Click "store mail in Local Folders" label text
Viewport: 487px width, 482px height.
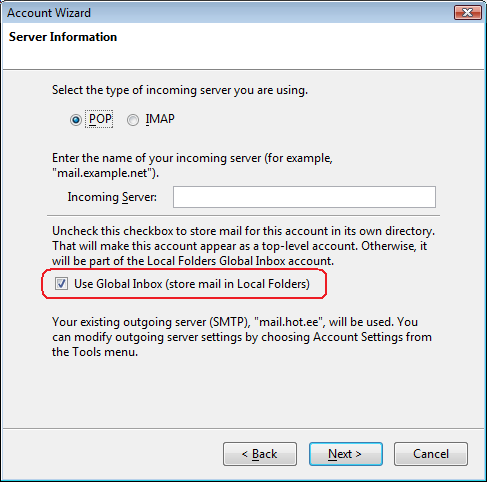click(238, 284)
